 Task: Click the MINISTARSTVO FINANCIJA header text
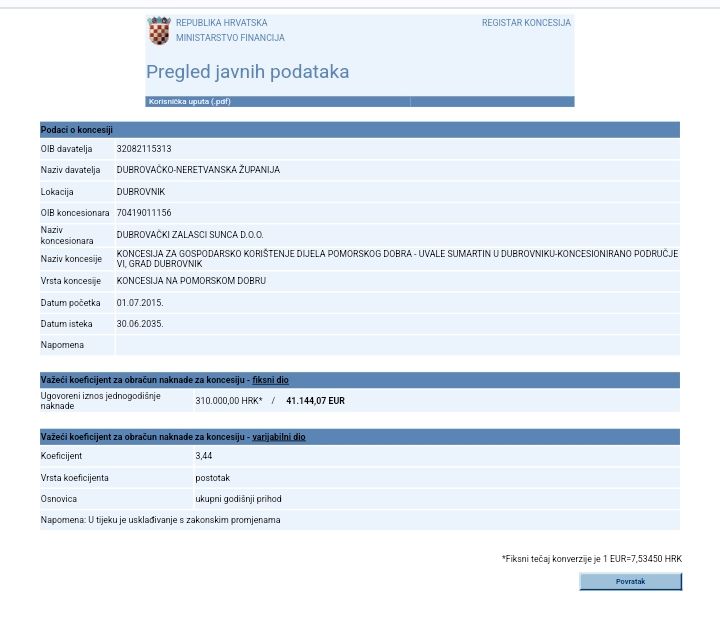(230, 38)
